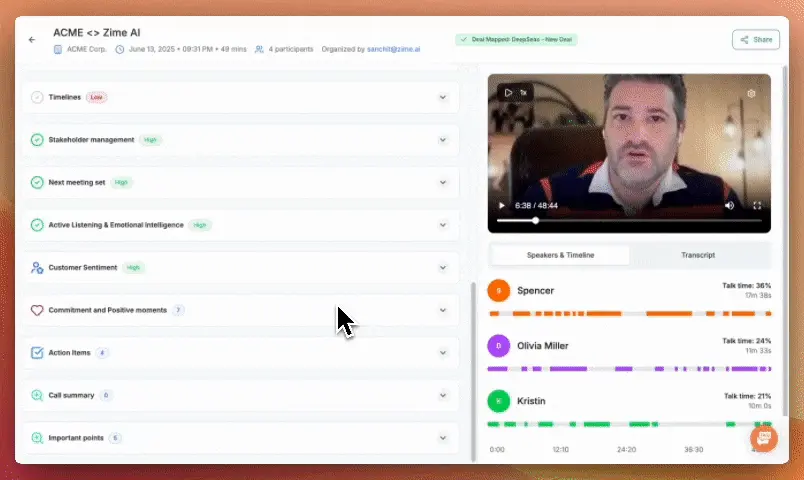
Task: Click Olivia Miller's purple talk timeline bar
Action: [x=630, y=369]
